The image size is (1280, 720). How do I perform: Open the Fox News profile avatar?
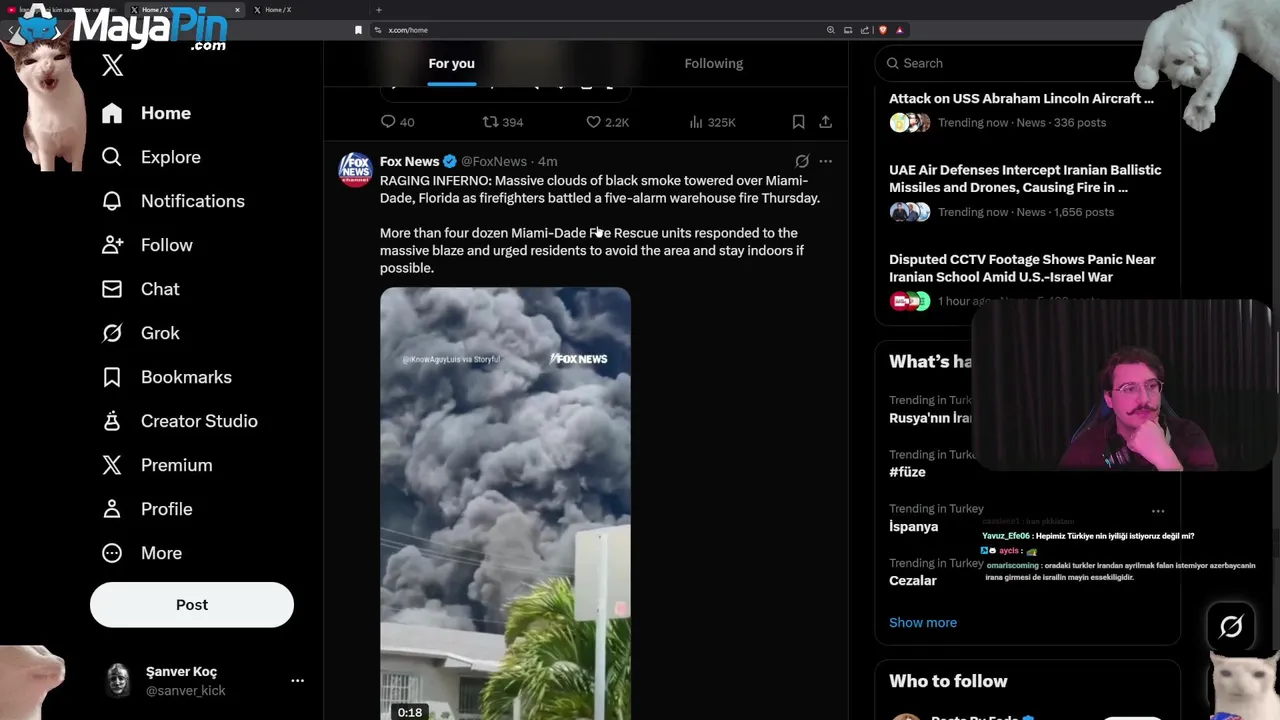(355, 170)
